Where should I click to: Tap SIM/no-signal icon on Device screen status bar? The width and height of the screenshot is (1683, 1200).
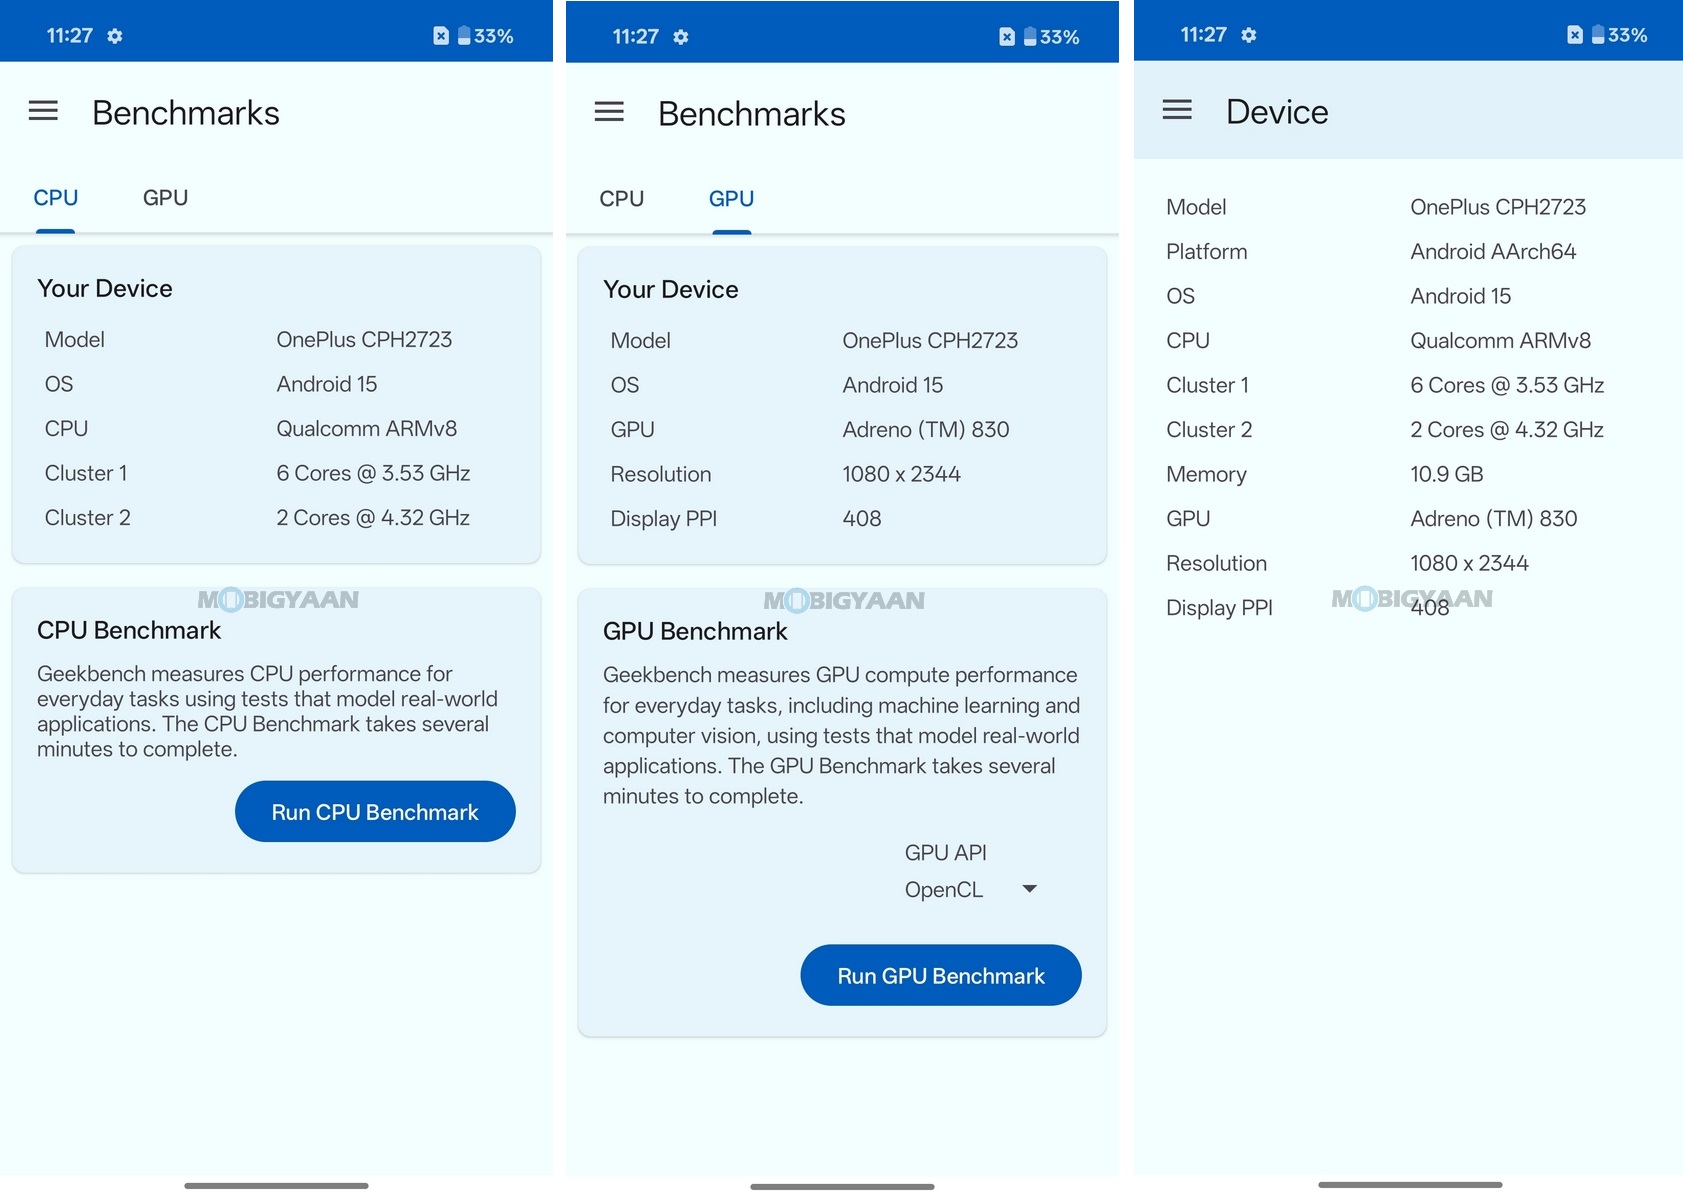[x=1575, y=35]
